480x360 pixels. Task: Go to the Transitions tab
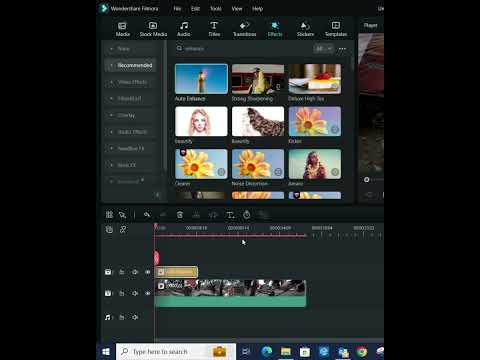(x=244, y=29)
